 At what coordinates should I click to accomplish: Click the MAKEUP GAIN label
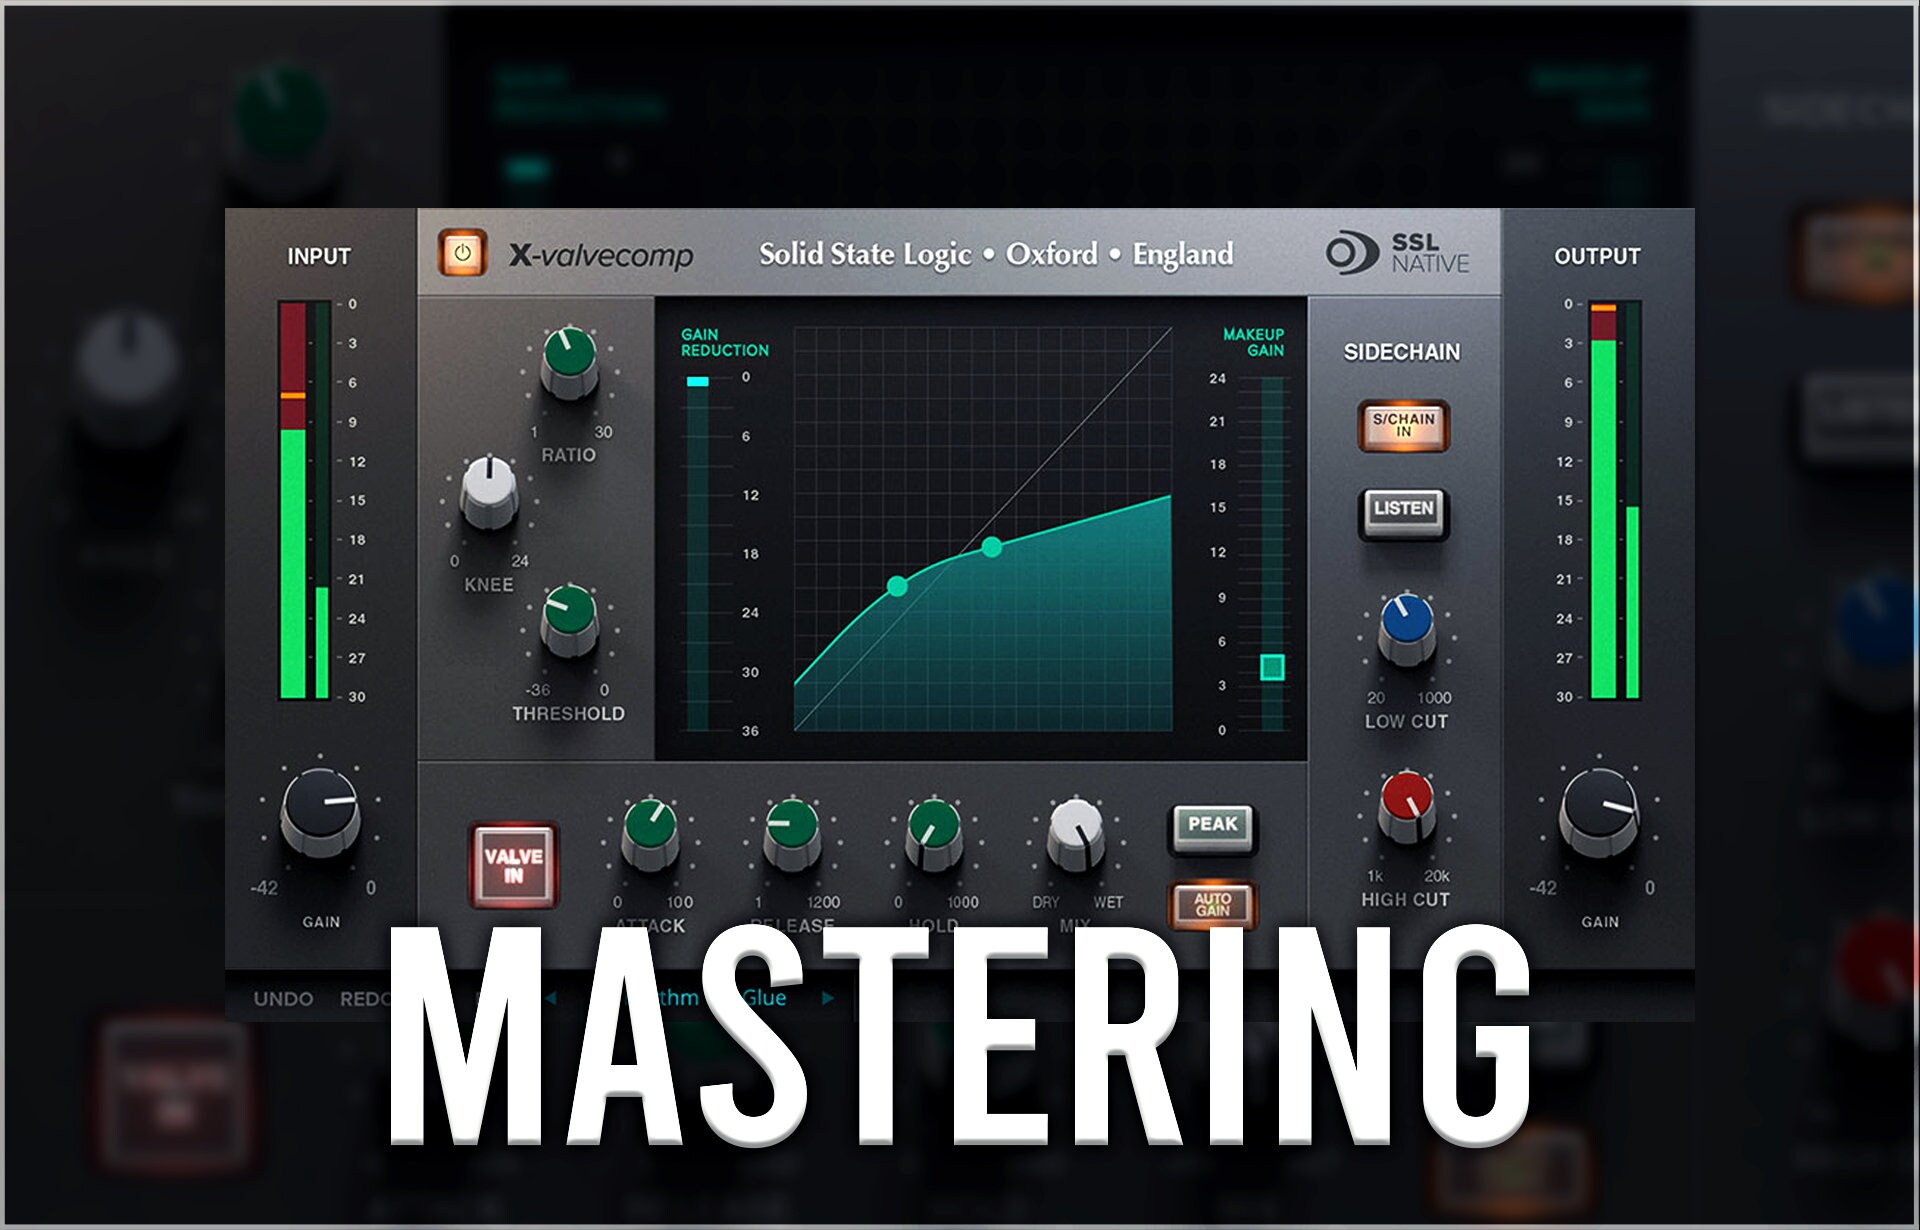tap(1253, 342)
